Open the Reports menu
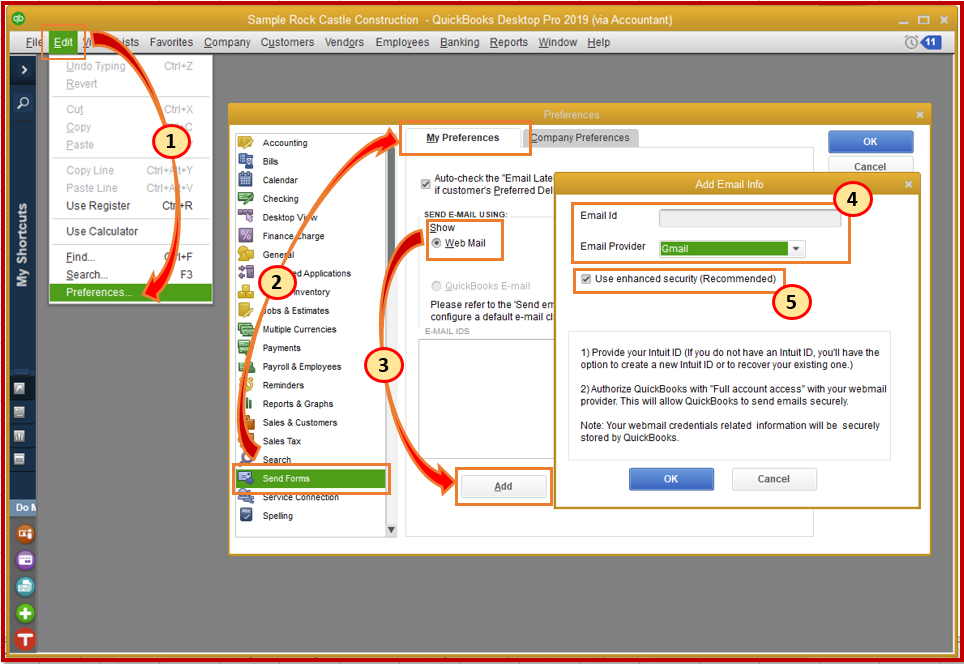This screenshot has width=964, height=664. pyautogui.click(x=508, y=42)
